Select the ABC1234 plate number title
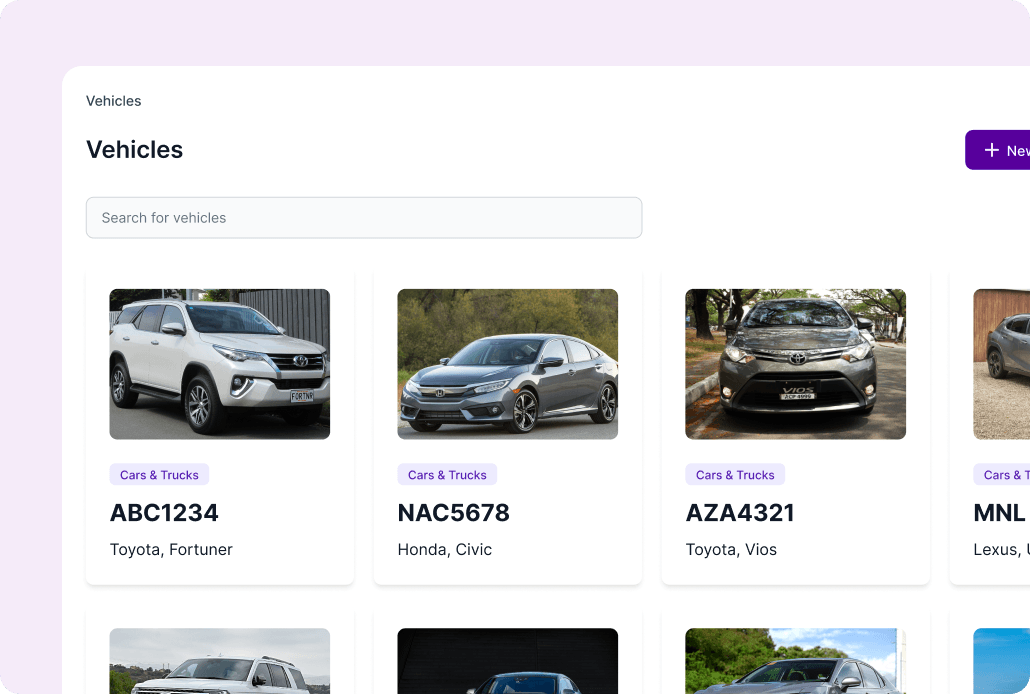Screen dimensions: 1030x694 click(164, 513)
